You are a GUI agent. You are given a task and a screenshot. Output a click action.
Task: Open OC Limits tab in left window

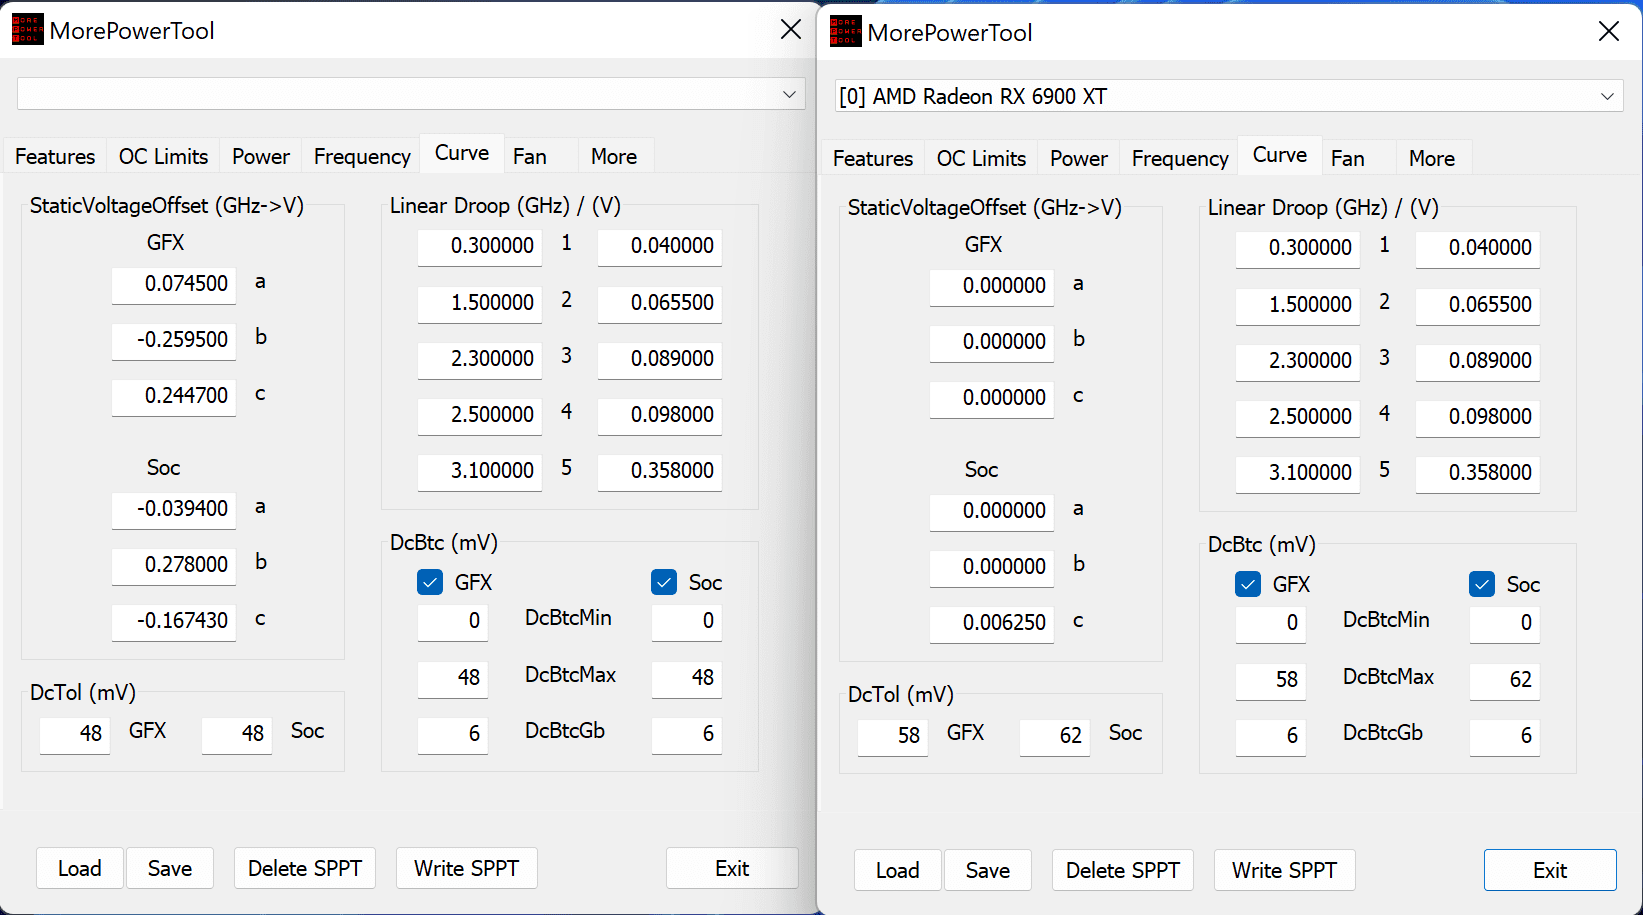tap(163, 156)
